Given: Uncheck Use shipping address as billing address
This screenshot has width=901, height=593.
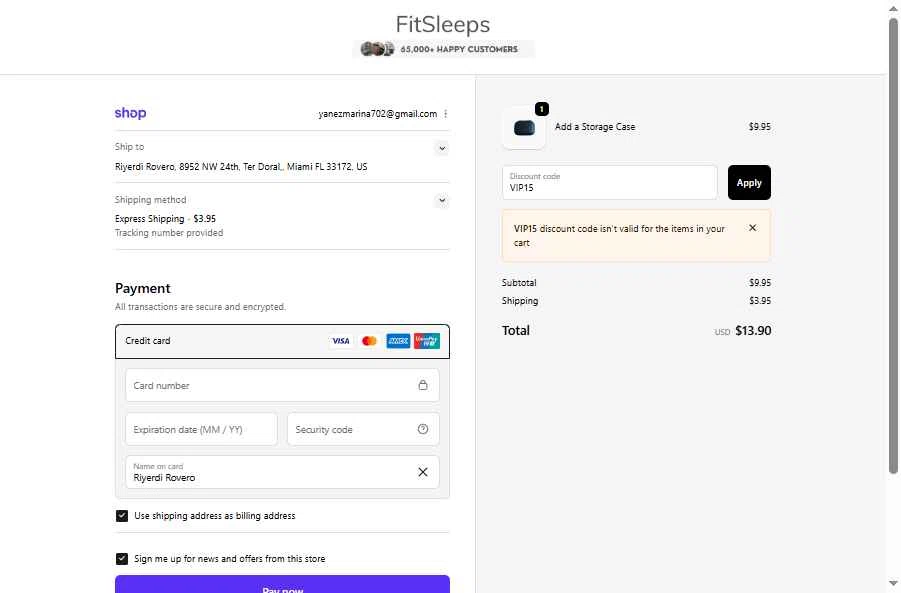Looking at the screenshot, I should (x=122, y=515).
